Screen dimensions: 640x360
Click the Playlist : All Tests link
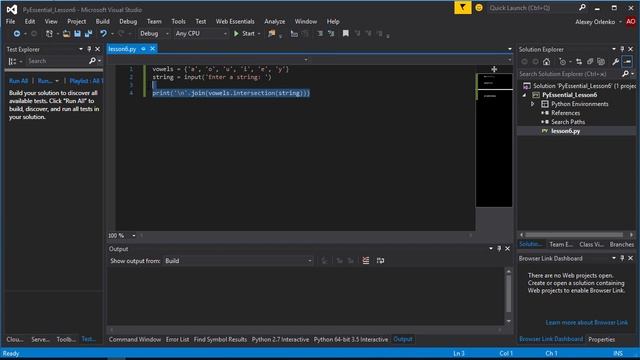(x=86, y=81)
